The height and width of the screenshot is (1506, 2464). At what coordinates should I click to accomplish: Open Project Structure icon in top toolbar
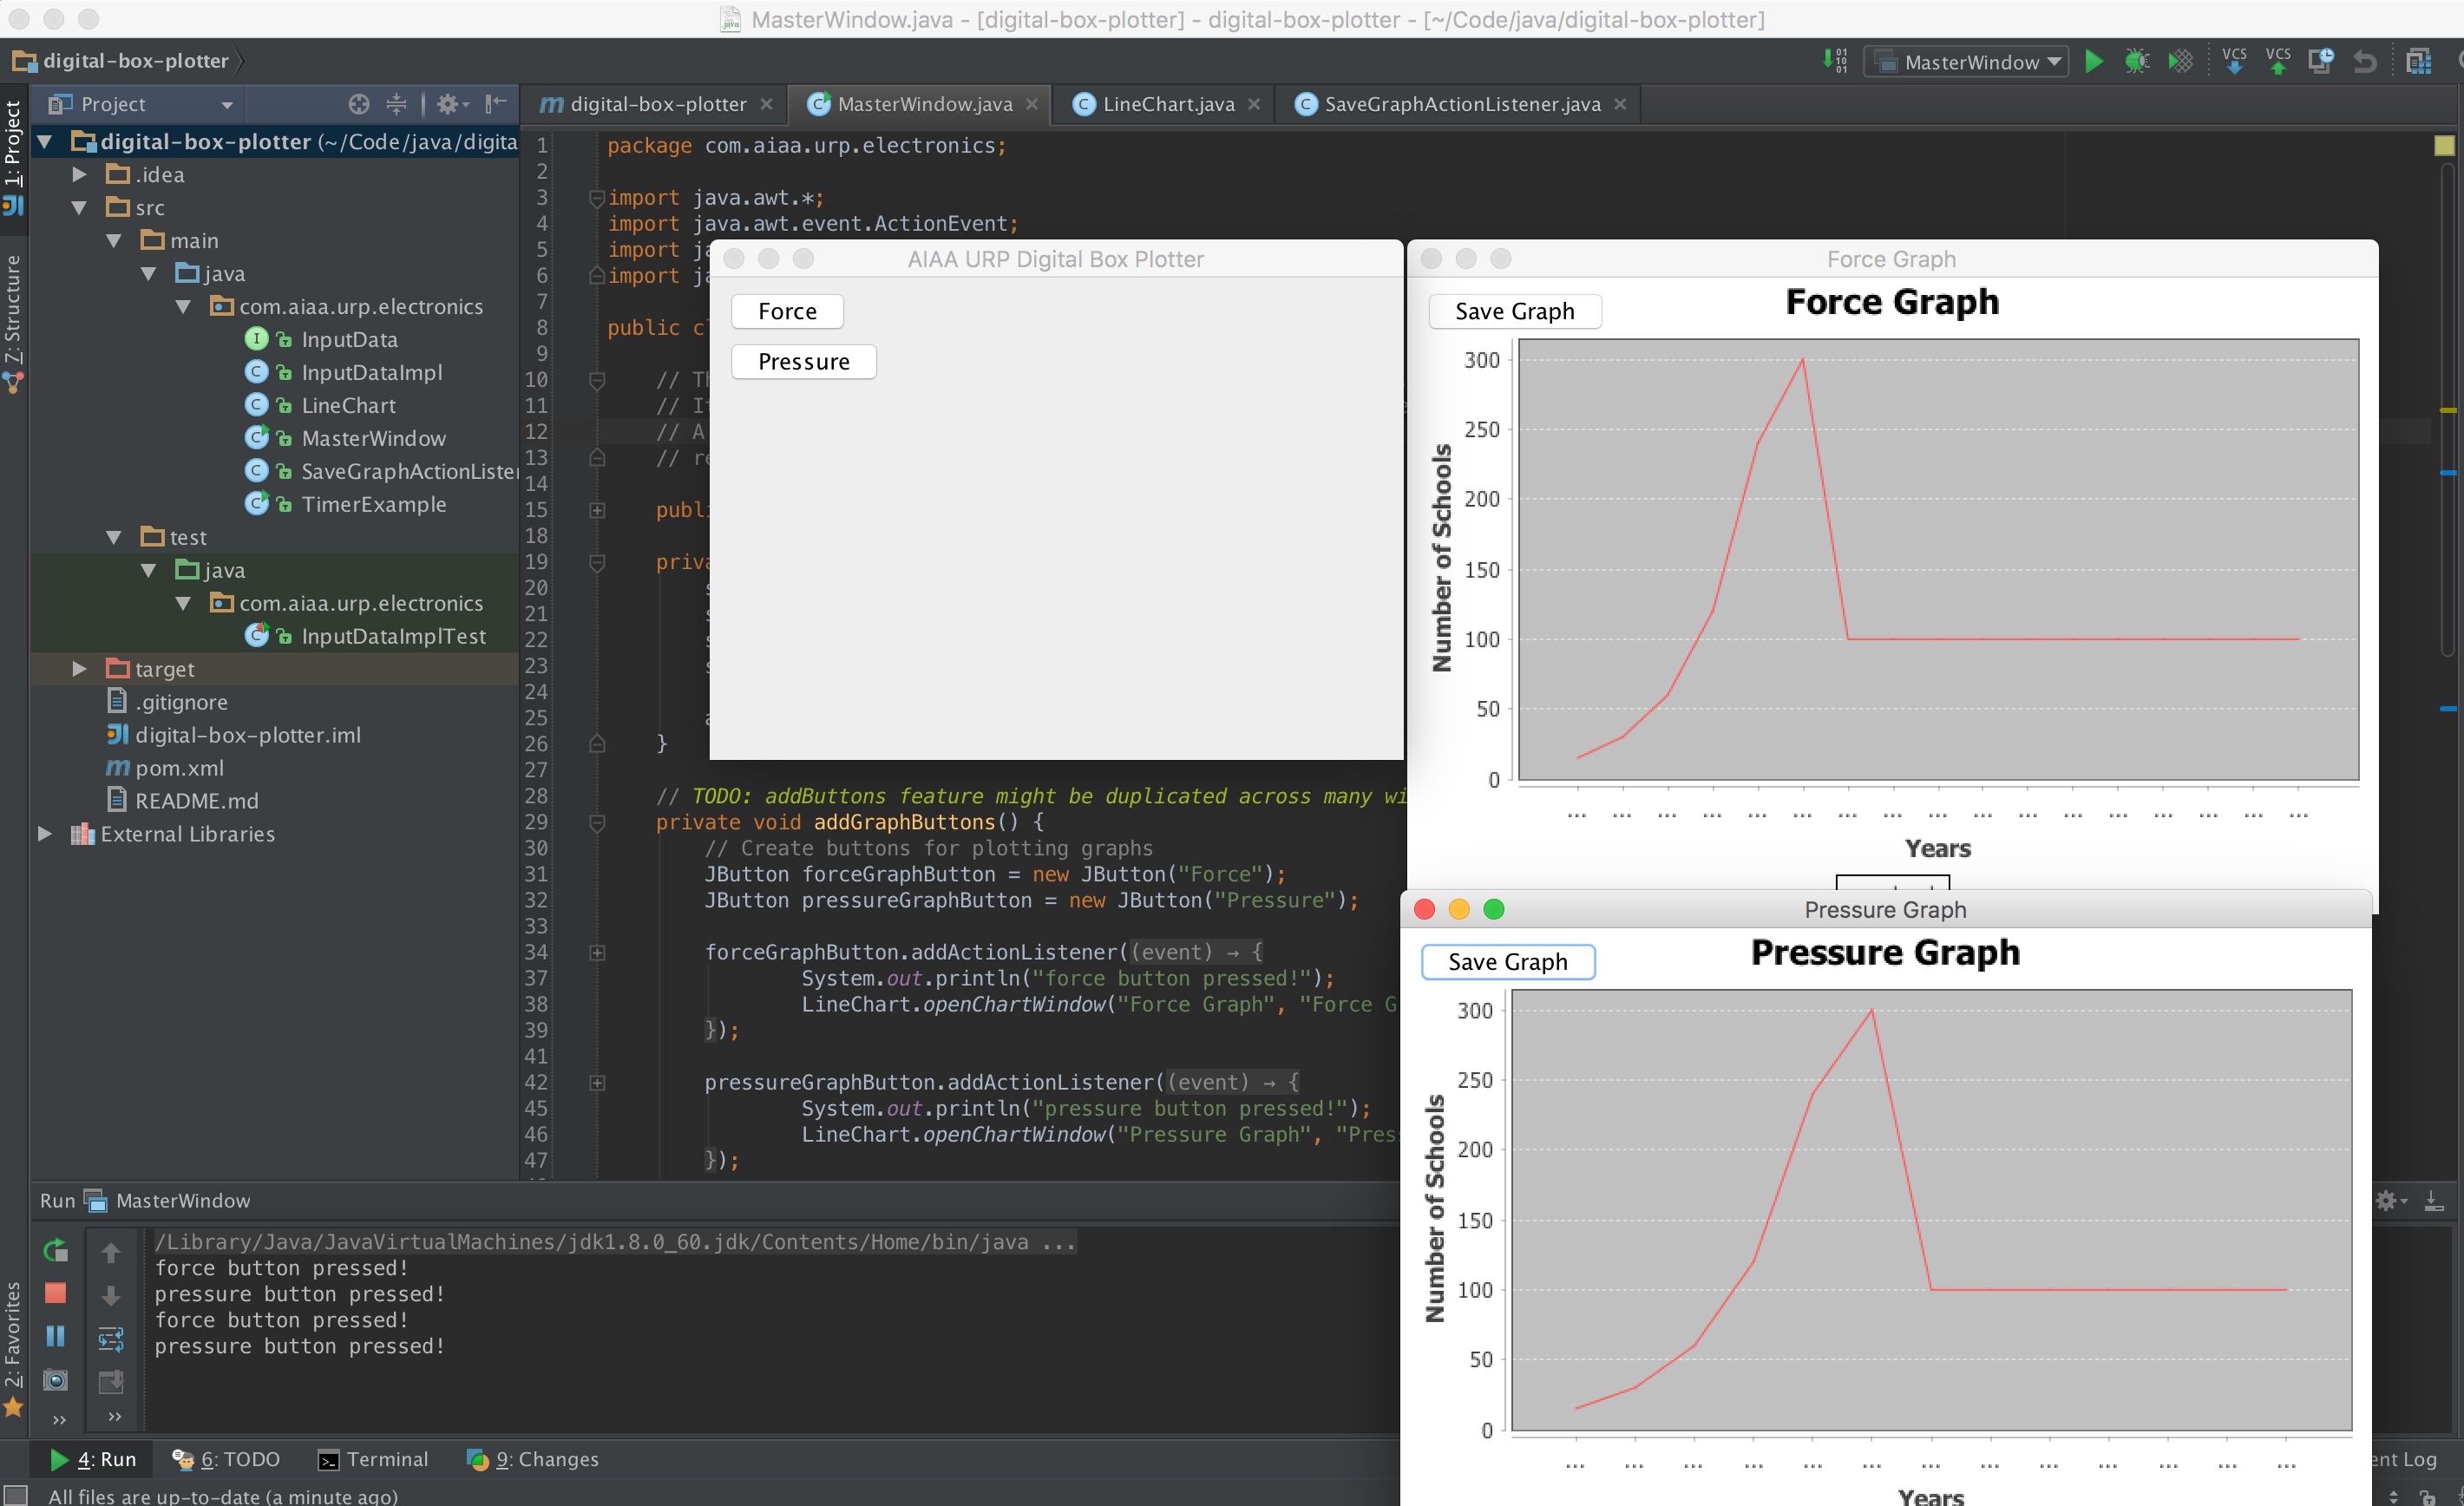coord(2418,62)
